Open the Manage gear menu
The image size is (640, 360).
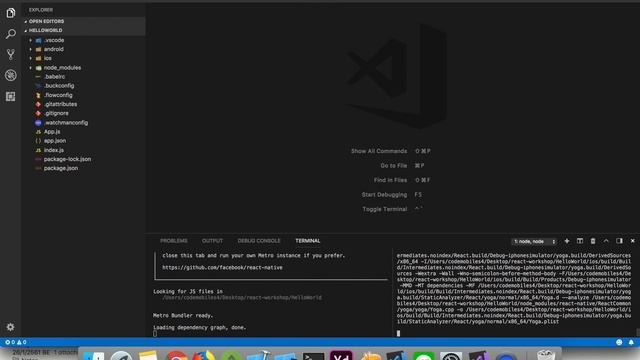11,327
